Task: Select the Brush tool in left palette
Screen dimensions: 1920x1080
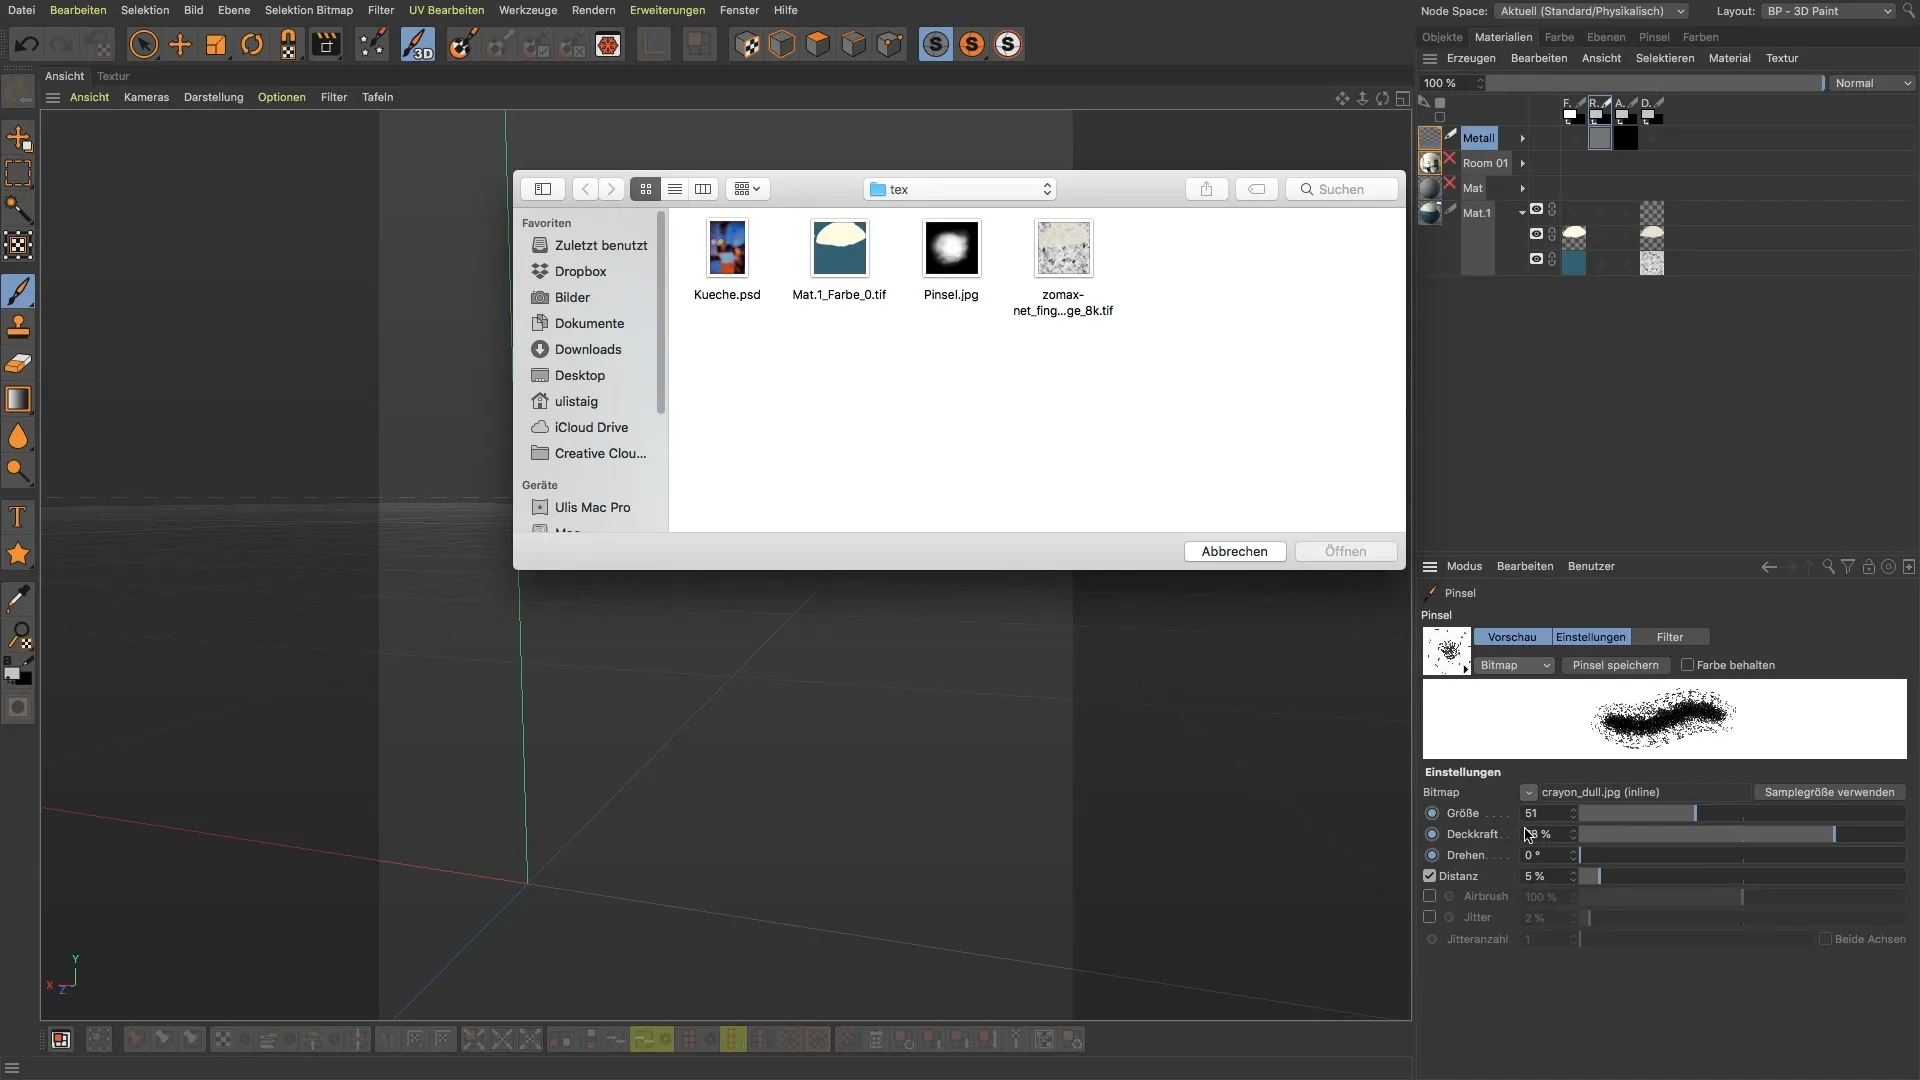Action: (18, 291)
